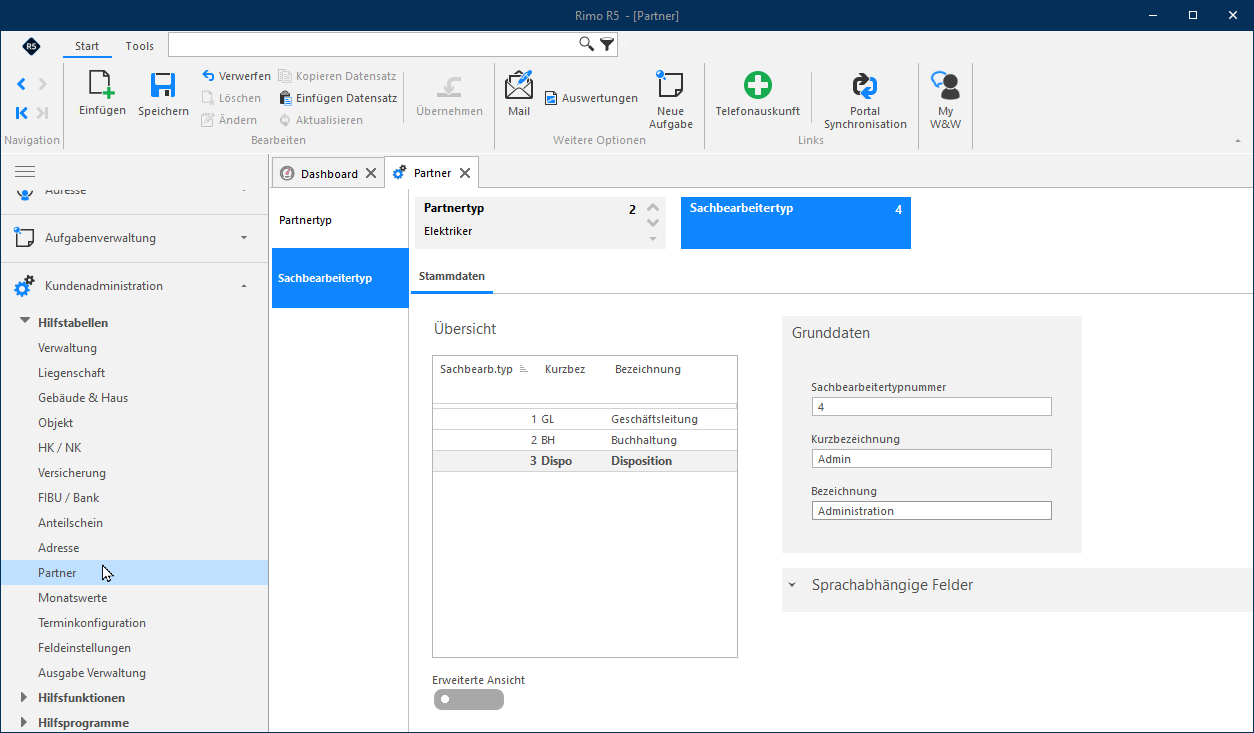This screenshot has height=733, width=1254.
Task: Expand the Hilfsfunktionen tree node
Action: (x=25, y=697)
